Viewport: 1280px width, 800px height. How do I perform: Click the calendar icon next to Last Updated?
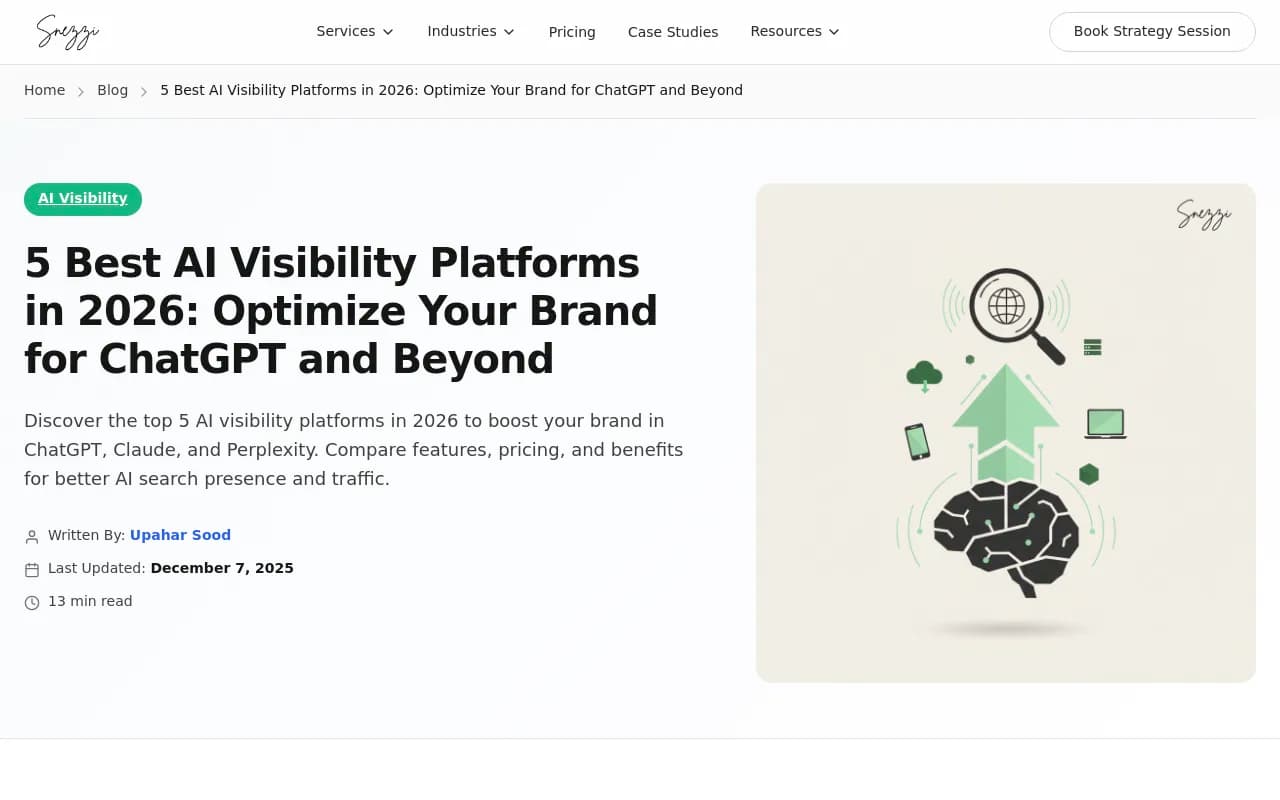pyautogui.click(x=31, y=569)
